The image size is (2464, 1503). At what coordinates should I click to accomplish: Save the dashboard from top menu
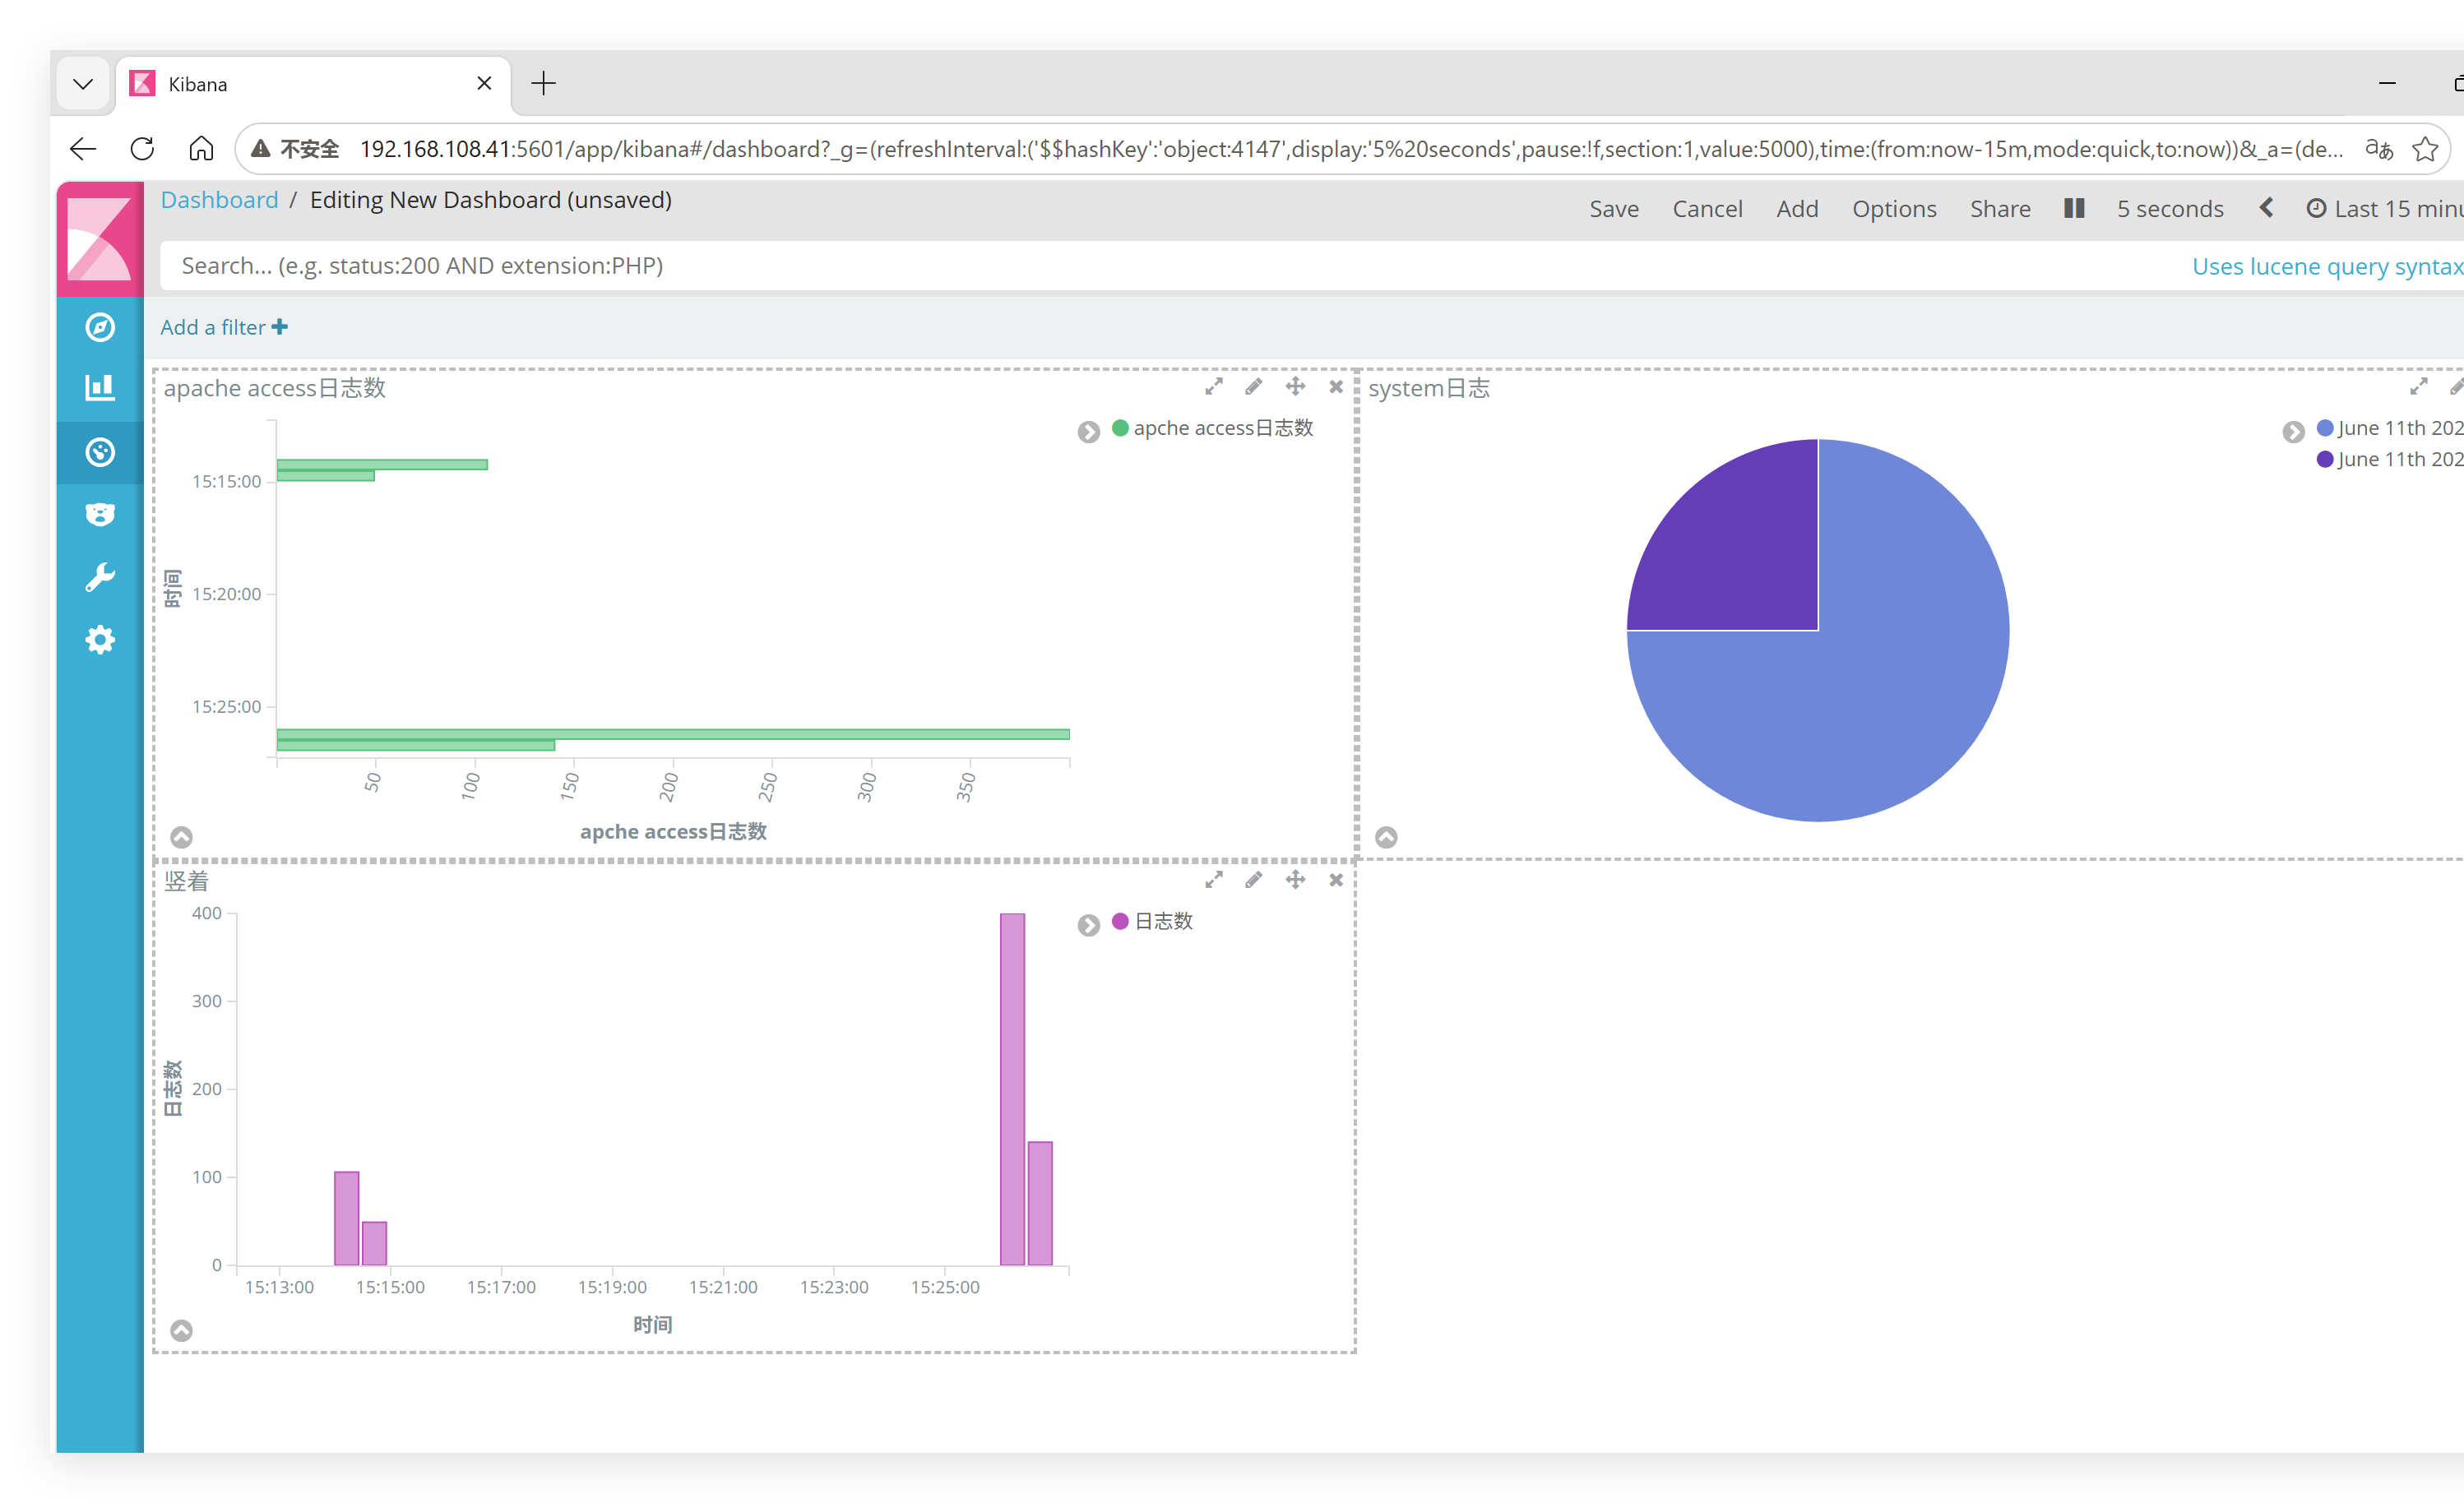pos(1614,209)
